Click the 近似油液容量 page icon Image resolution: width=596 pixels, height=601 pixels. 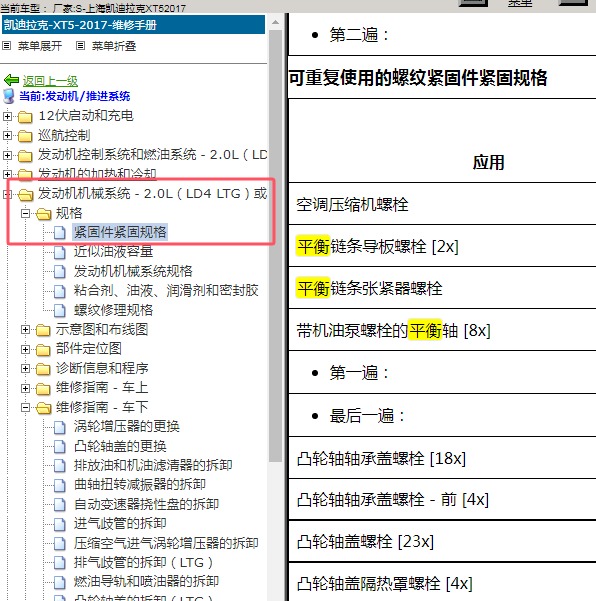(x=60, y=252)
